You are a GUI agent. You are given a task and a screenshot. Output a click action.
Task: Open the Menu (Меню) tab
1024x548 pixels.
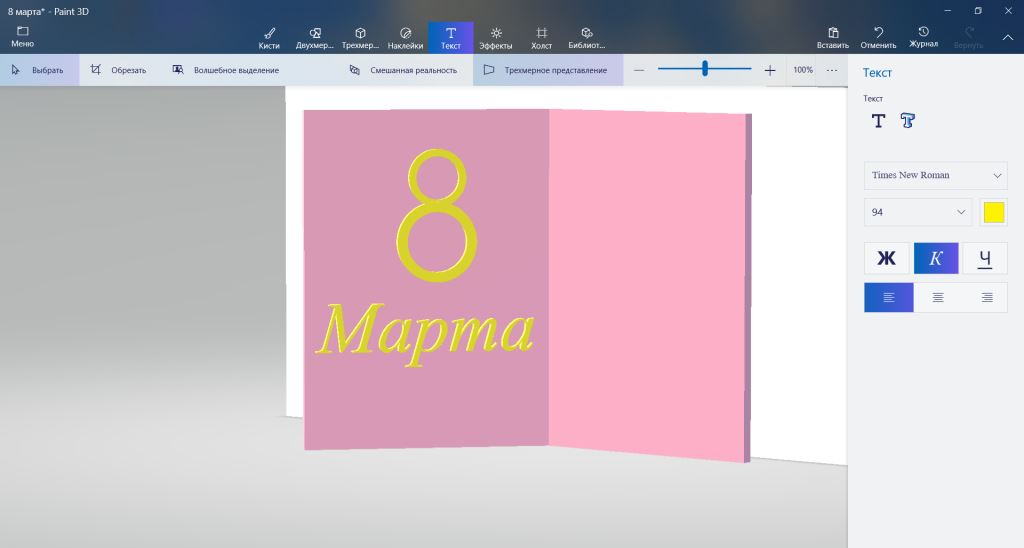pyautogui.click(x=22, y=37)
